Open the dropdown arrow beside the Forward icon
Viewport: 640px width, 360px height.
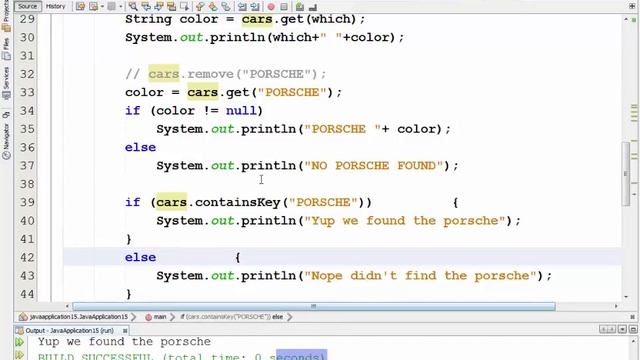point(120,7)
